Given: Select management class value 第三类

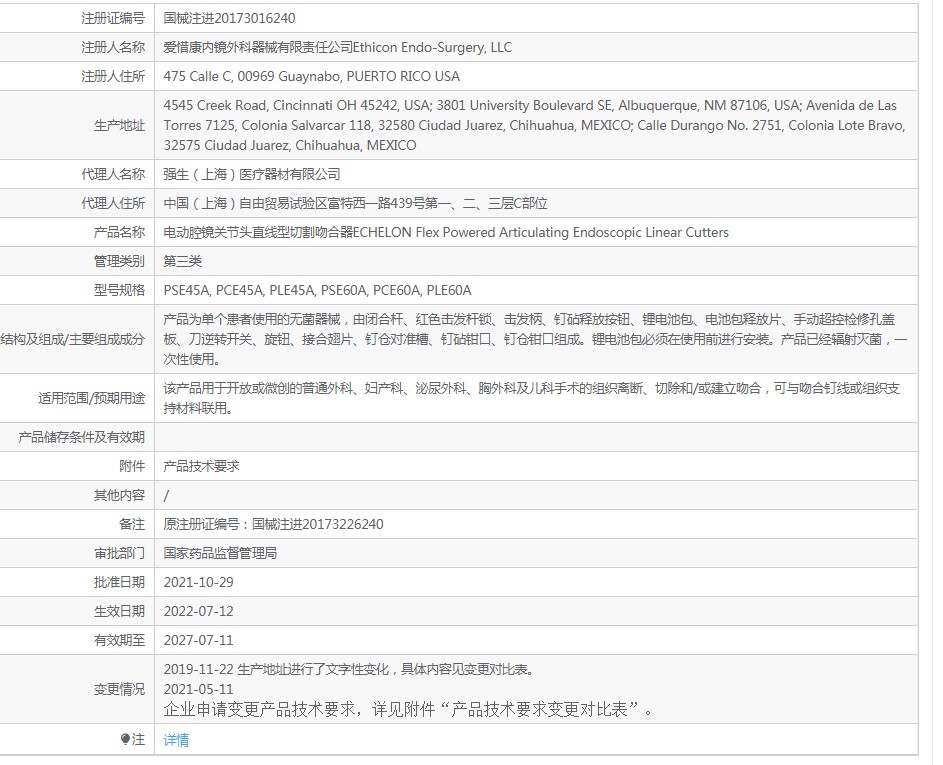Looking at the screenshot, I should point(182,261).
